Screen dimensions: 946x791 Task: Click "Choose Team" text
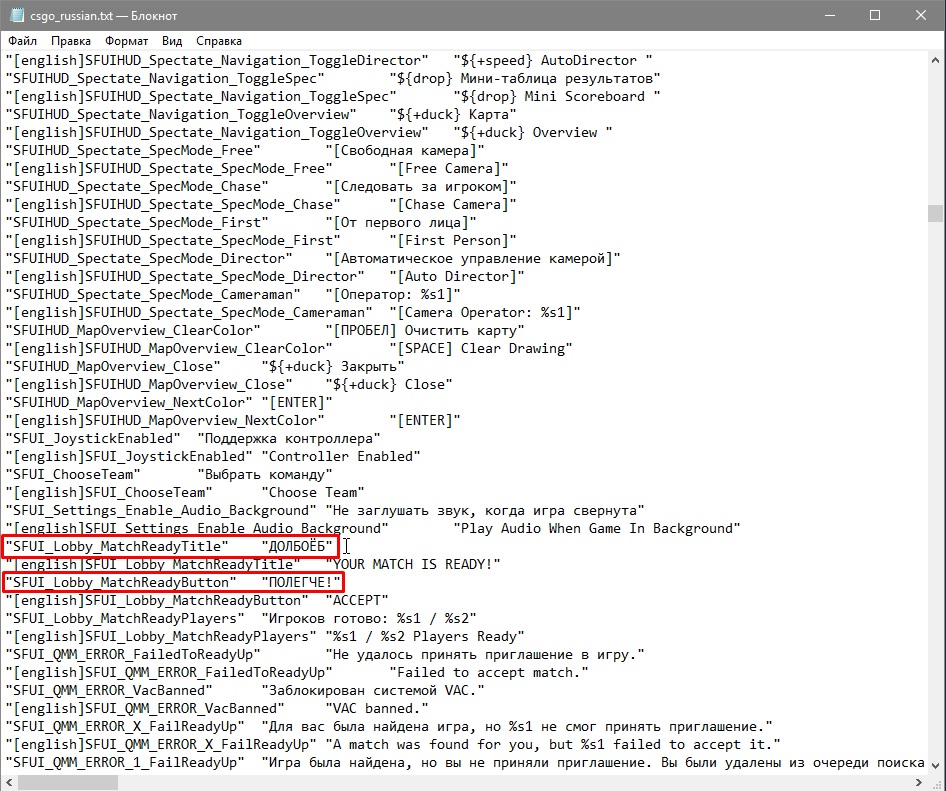tap(313, 493)
